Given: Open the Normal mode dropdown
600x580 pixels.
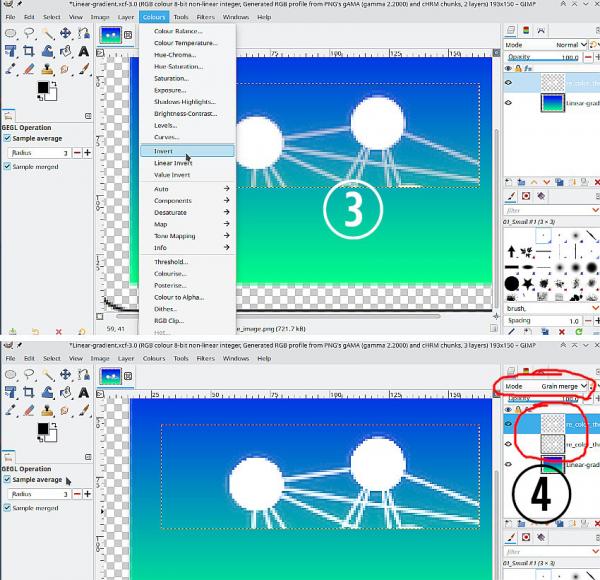Looking at the screenshot, I should [571, 45].
